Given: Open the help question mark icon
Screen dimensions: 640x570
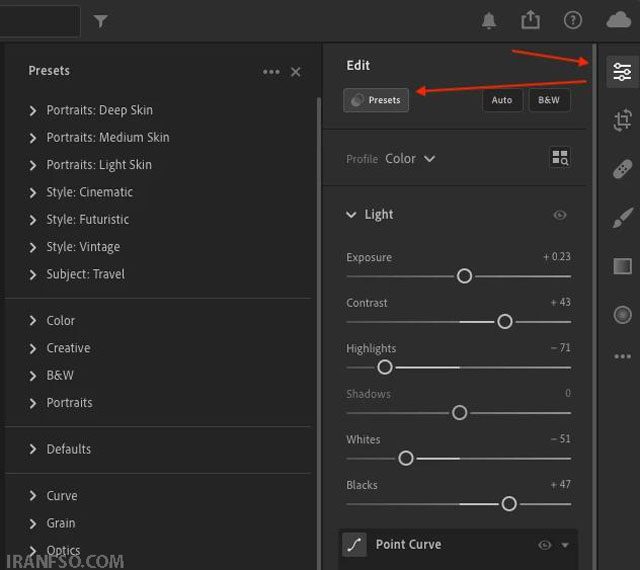Looking at the screenshot, I should (573, 20).
